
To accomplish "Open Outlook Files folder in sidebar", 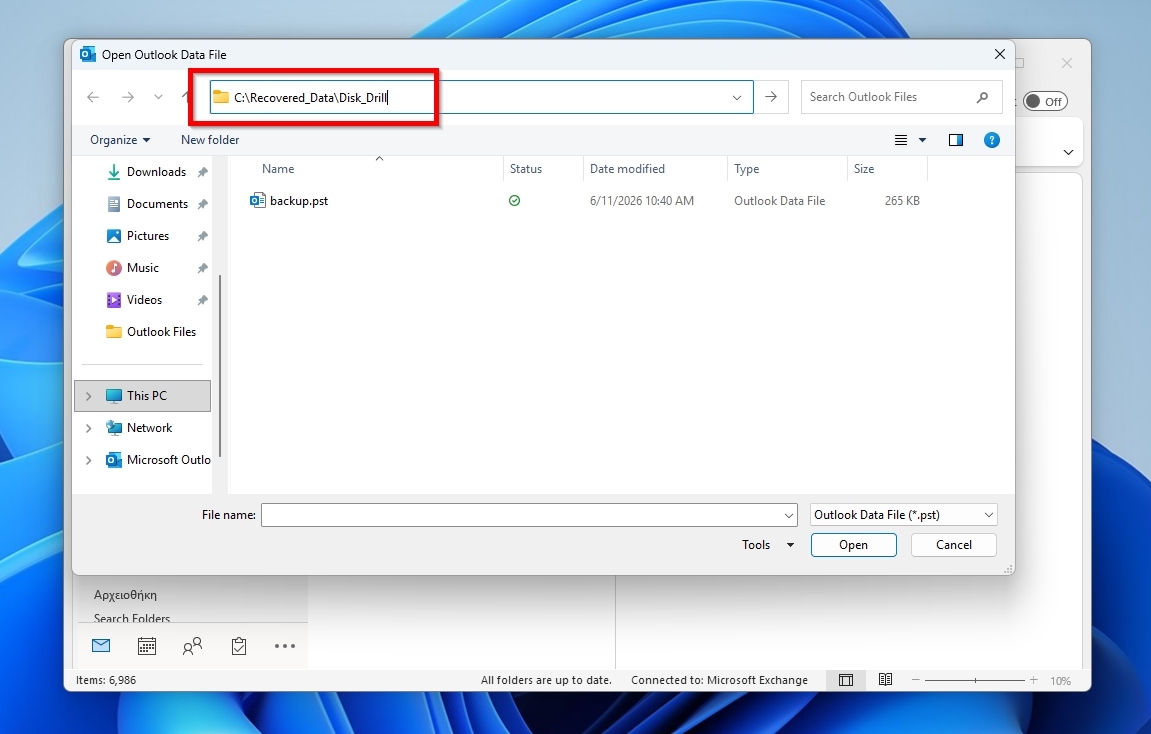I will 161,332.
